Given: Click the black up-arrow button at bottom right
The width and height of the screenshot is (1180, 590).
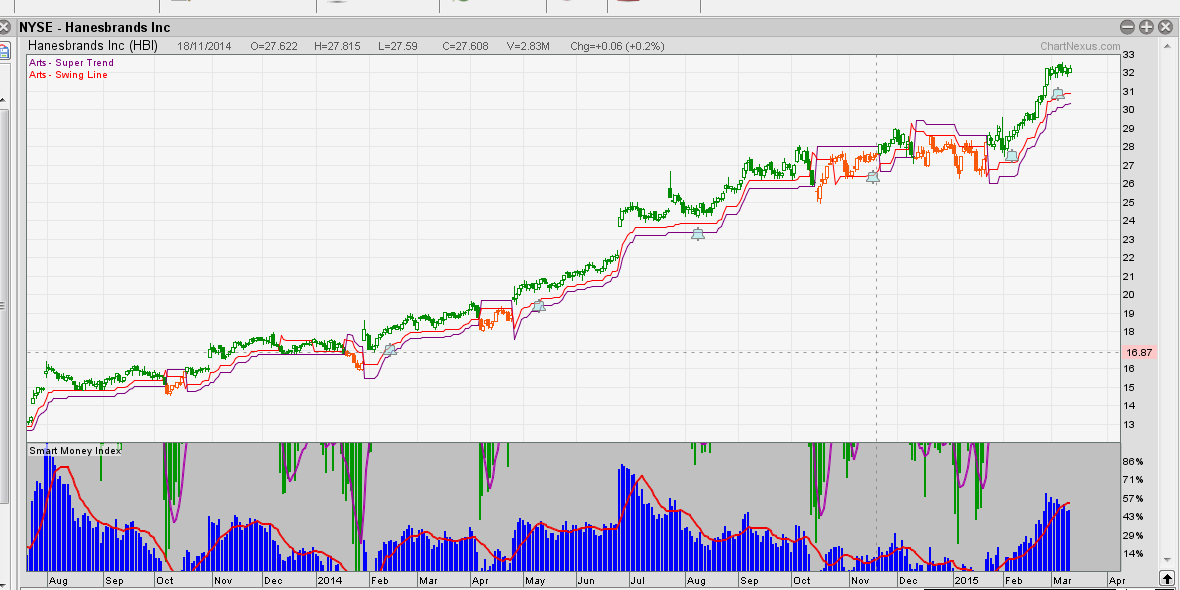Looking at the screenshot, I should 1166,579.
